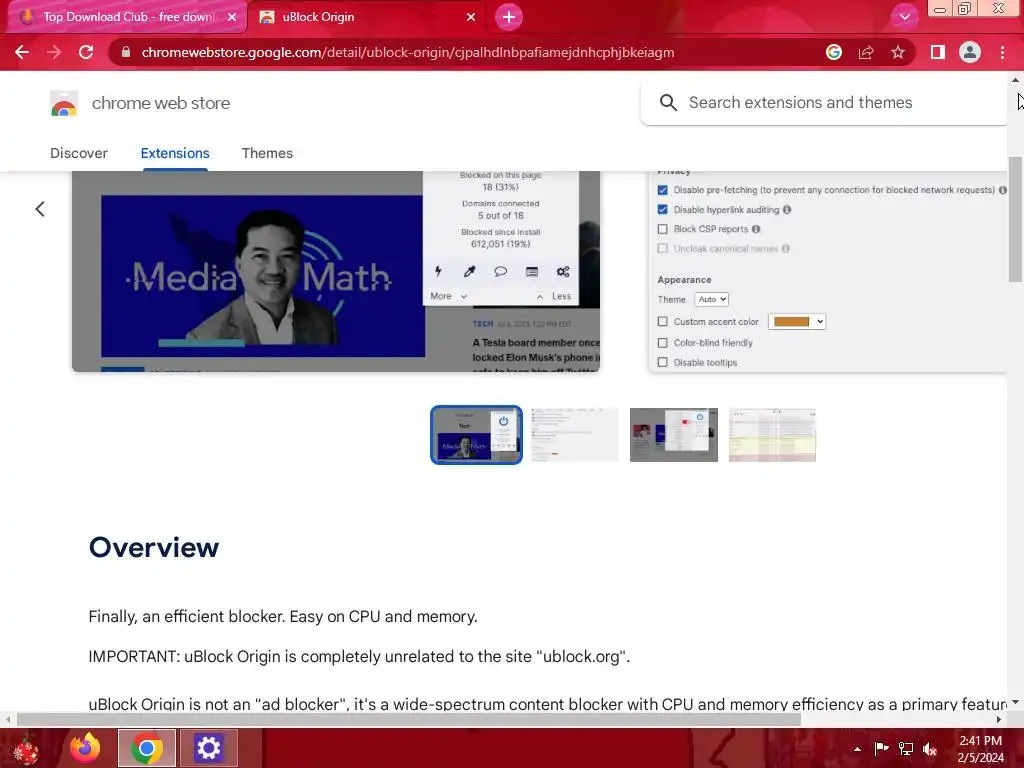The image size is (1024, 768).
Task: Click the lightning bolt zapper icon
Action: tap(438, 271)
